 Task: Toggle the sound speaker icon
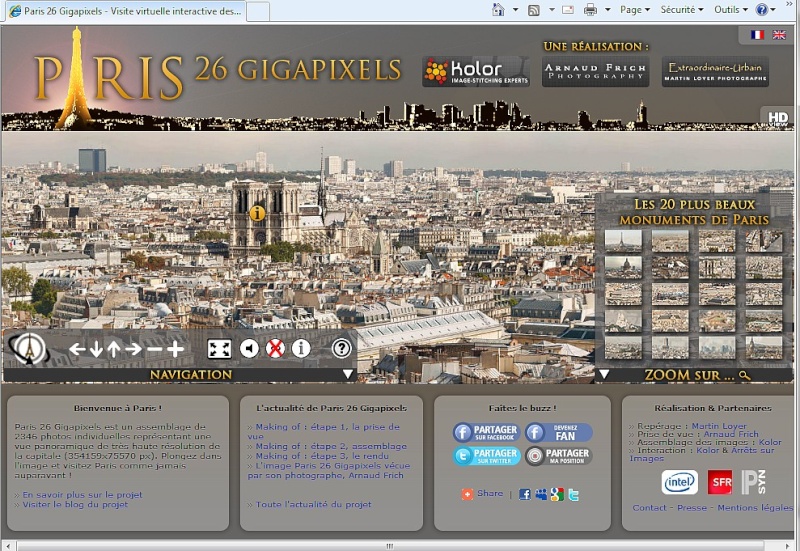(x=249, y=349)
